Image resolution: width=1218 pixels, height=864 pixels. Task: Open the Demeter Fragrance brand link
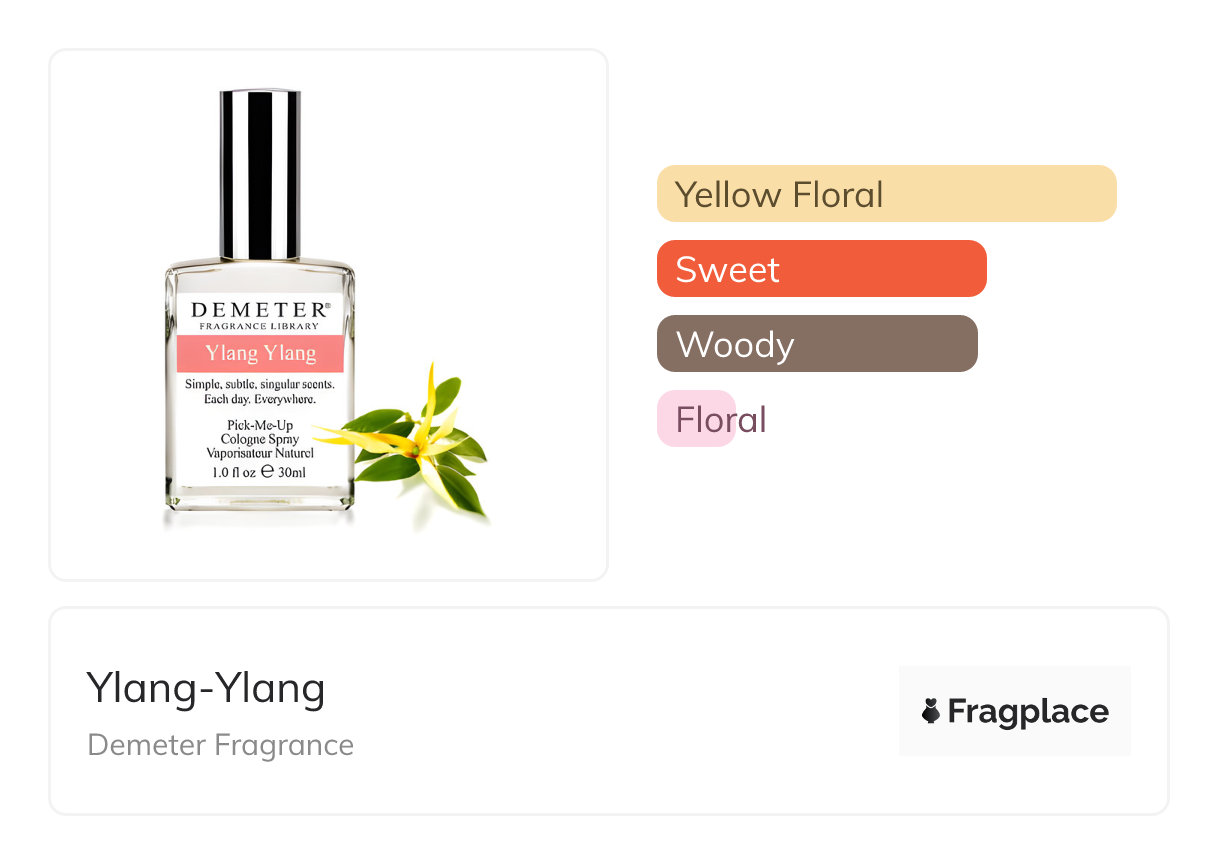[221, 745]
